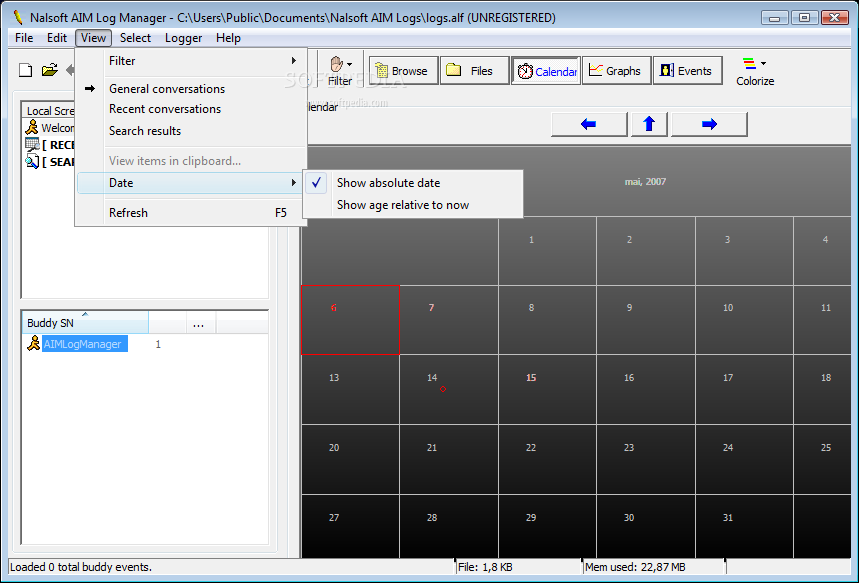Click the new file icon
859x583 pixels.
pos(25,70)
